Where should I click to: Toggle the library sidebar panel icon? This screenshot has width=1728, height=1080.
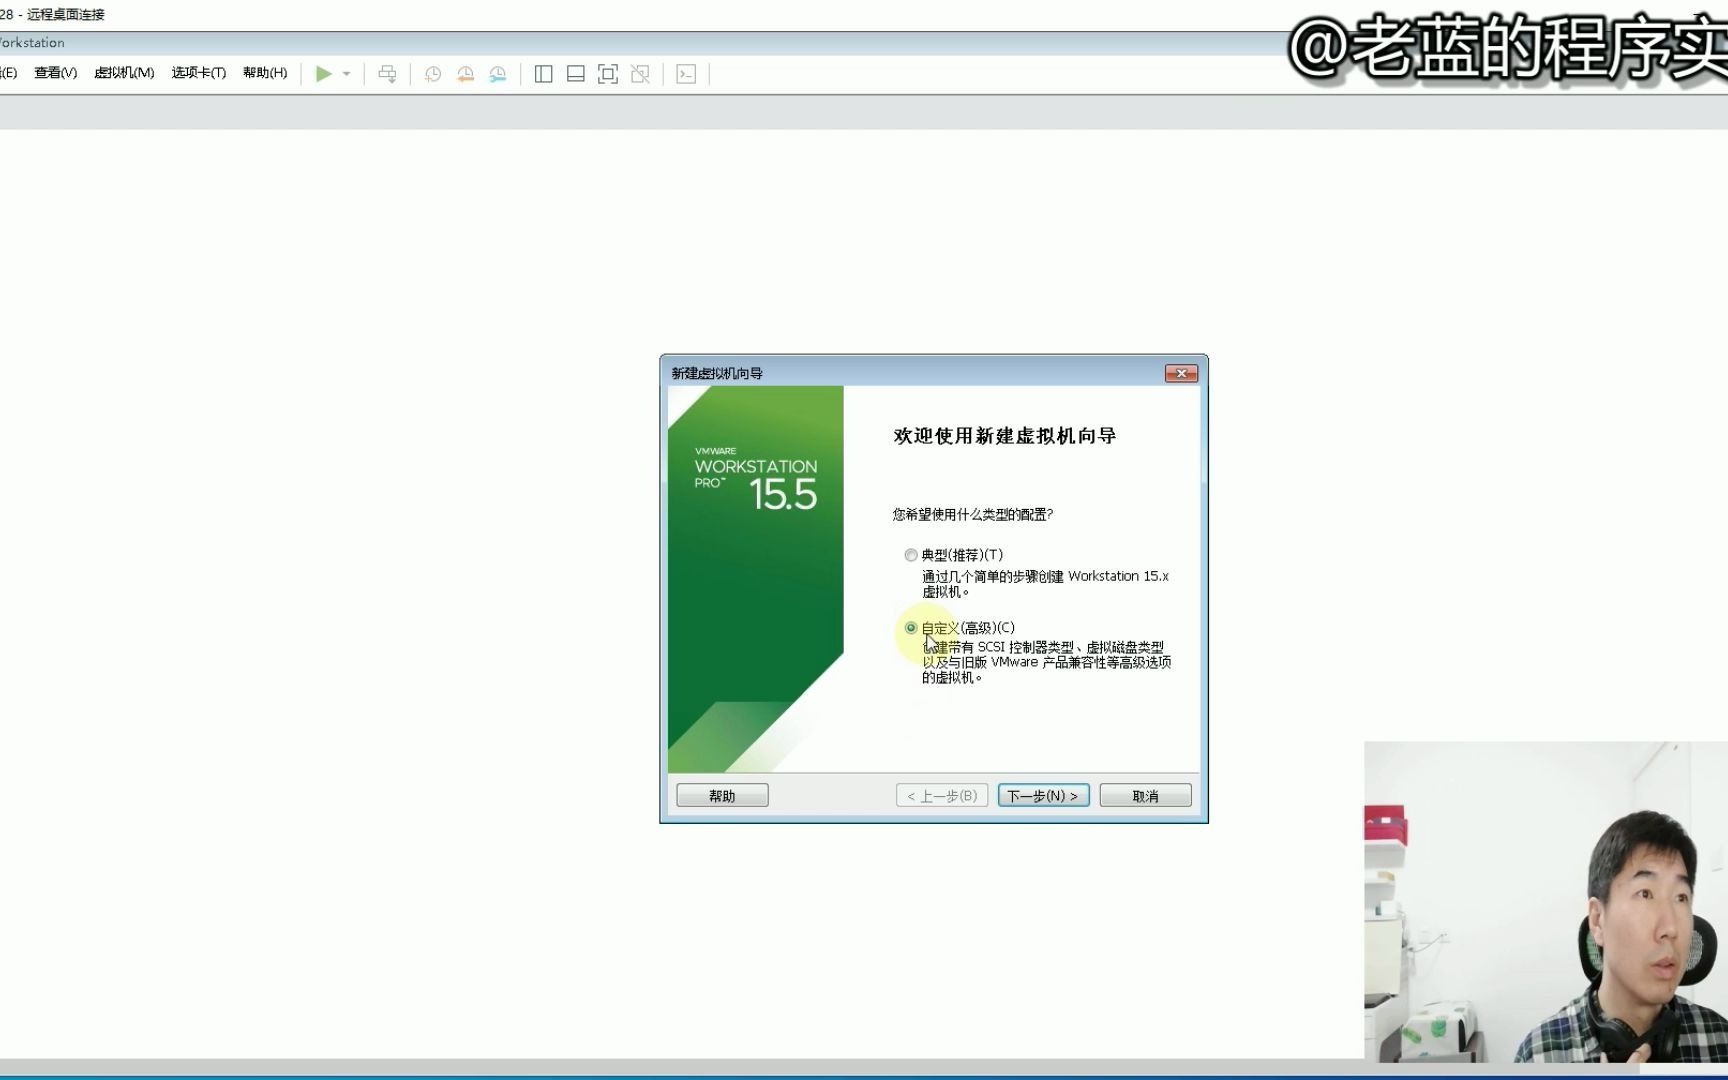544,74
